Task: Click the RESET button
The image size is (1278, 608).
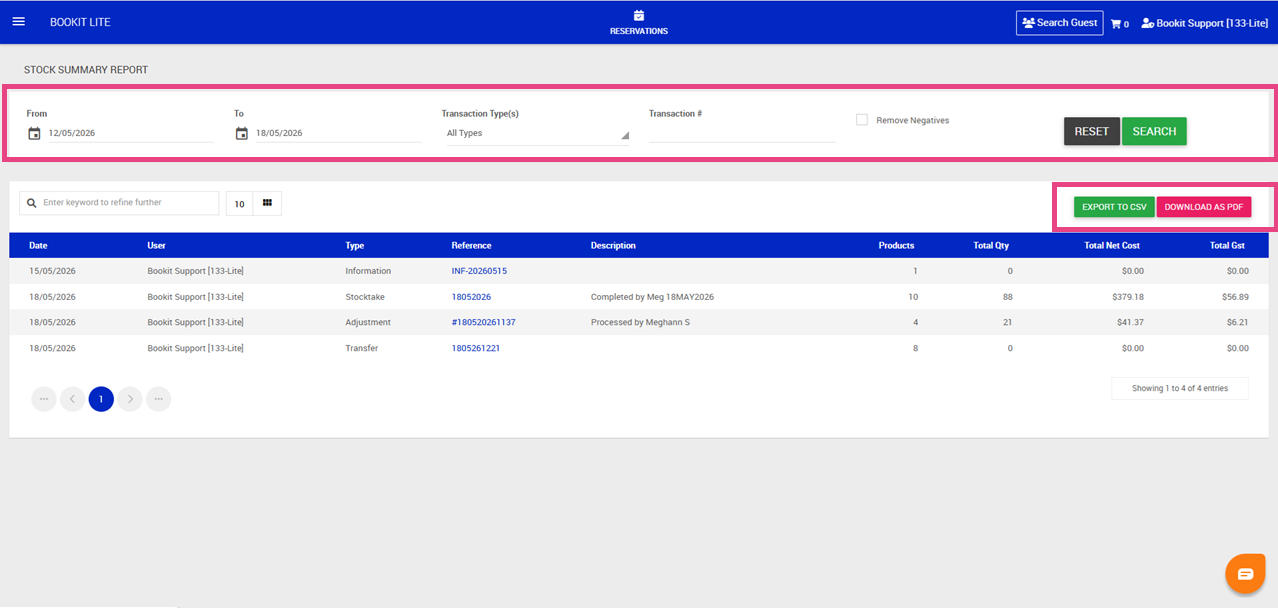Action: tap(1091, 131)
